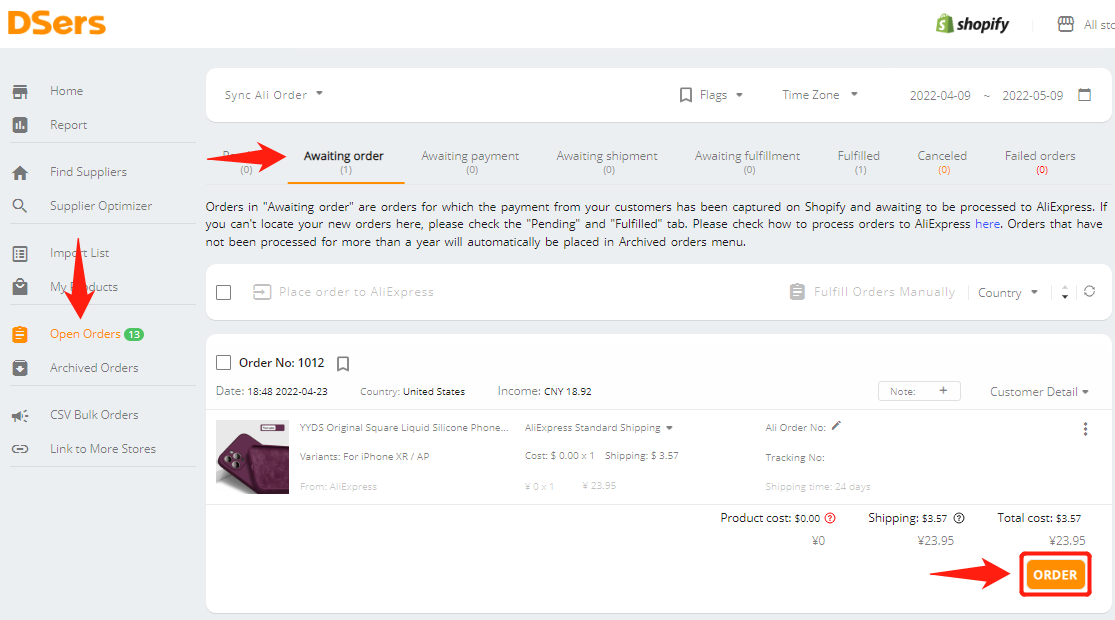1115x620 pixels.
Task: Open the order item three-dot menu
Action: 1085,429
